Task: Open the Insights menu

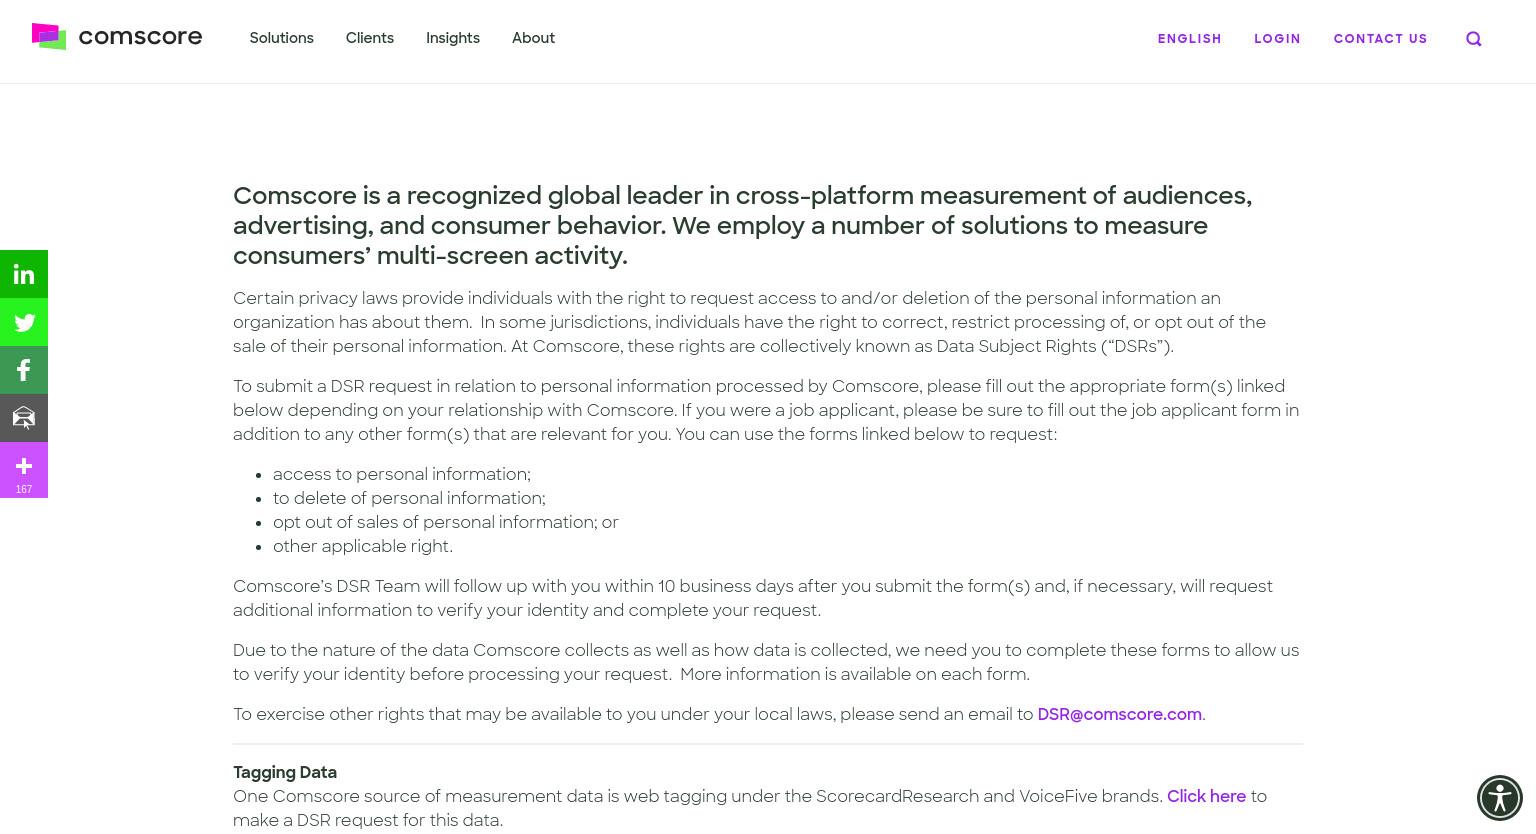Action: (453, 38)
